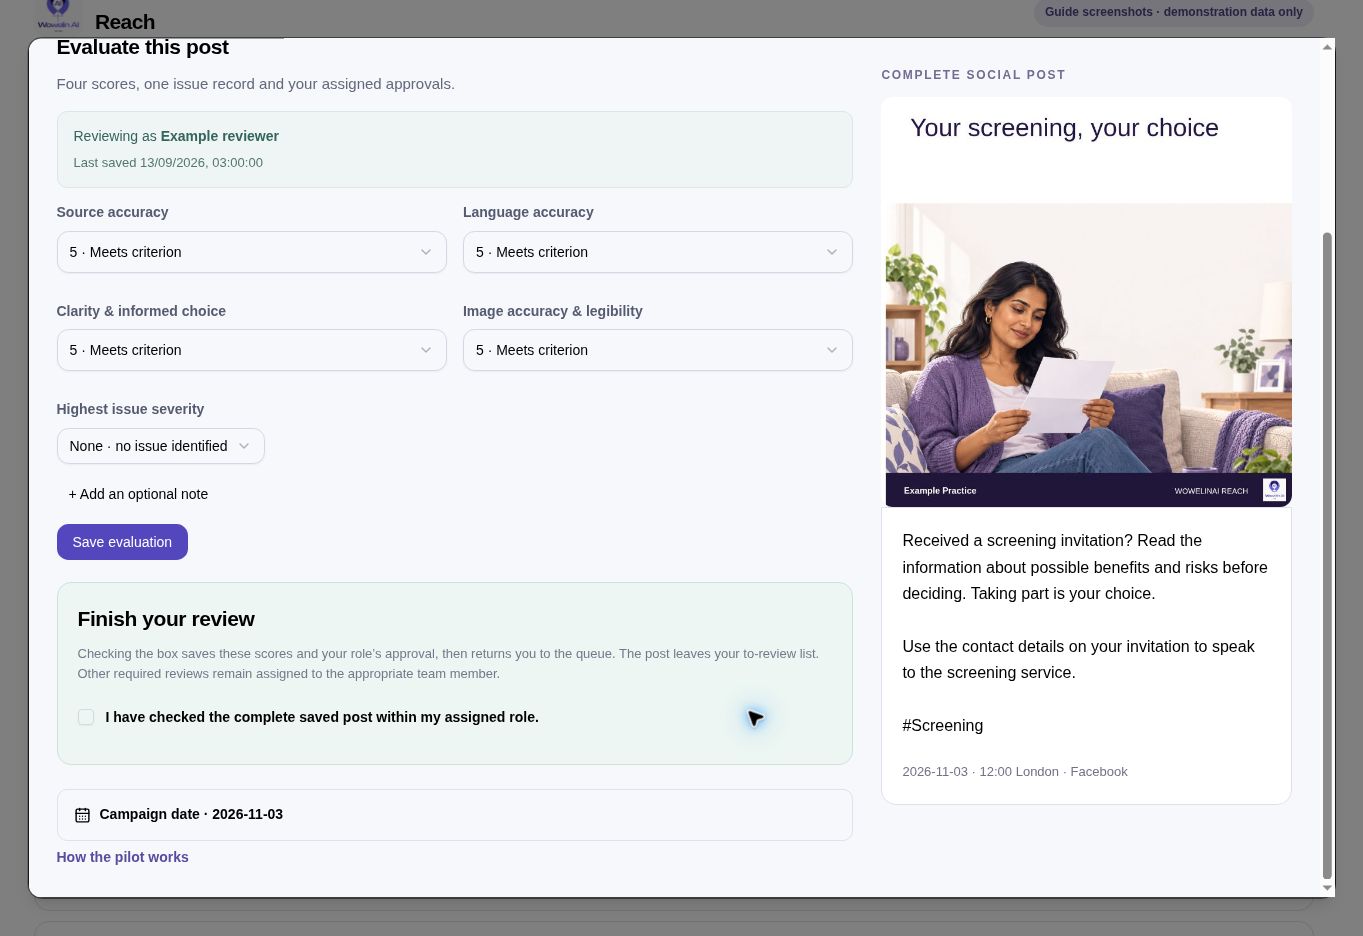Click the Wowelinai Reach logo badge on post image
The image size is (1363, 936).
[x=1274, y=490]
